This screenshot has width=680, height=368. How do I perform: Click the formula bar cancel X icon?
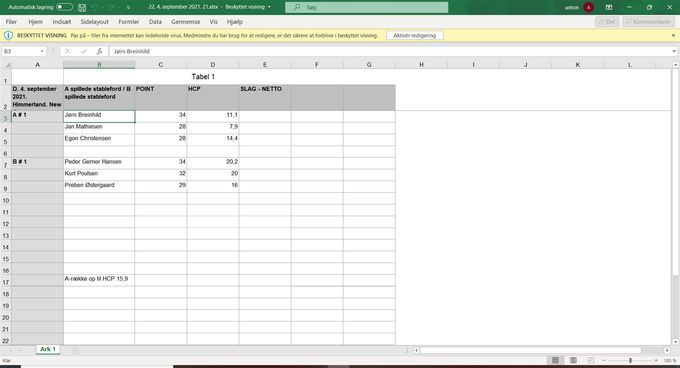point(68,51)
